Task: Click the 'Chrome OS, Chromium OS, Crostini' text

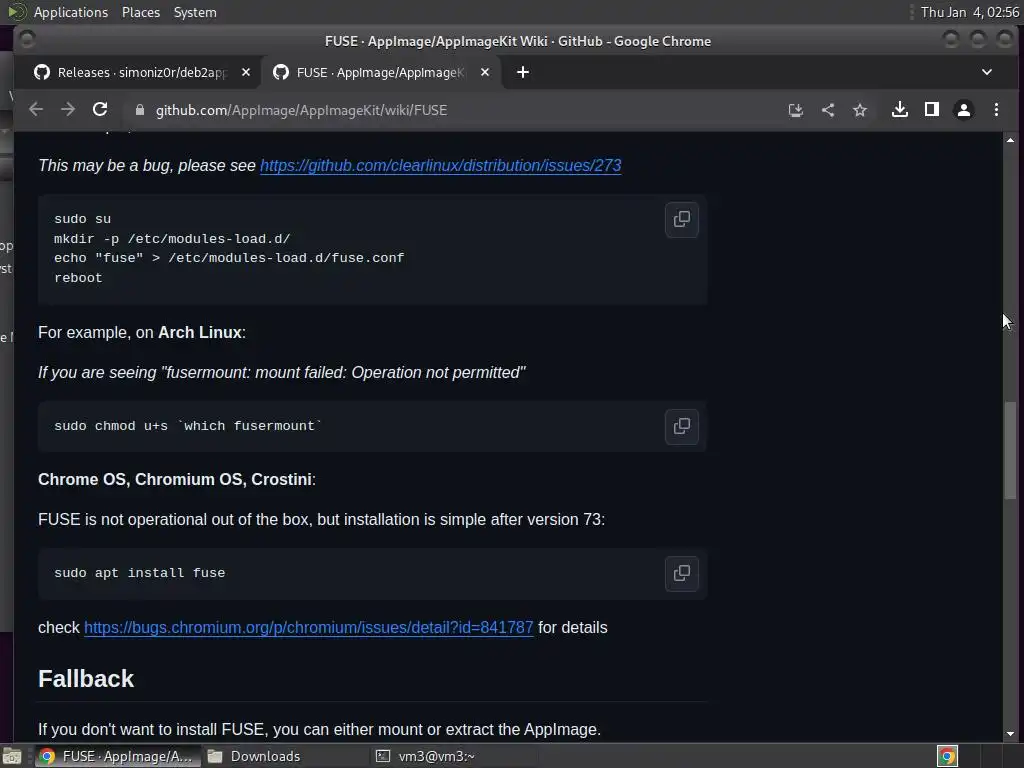Action: point(174,479)
